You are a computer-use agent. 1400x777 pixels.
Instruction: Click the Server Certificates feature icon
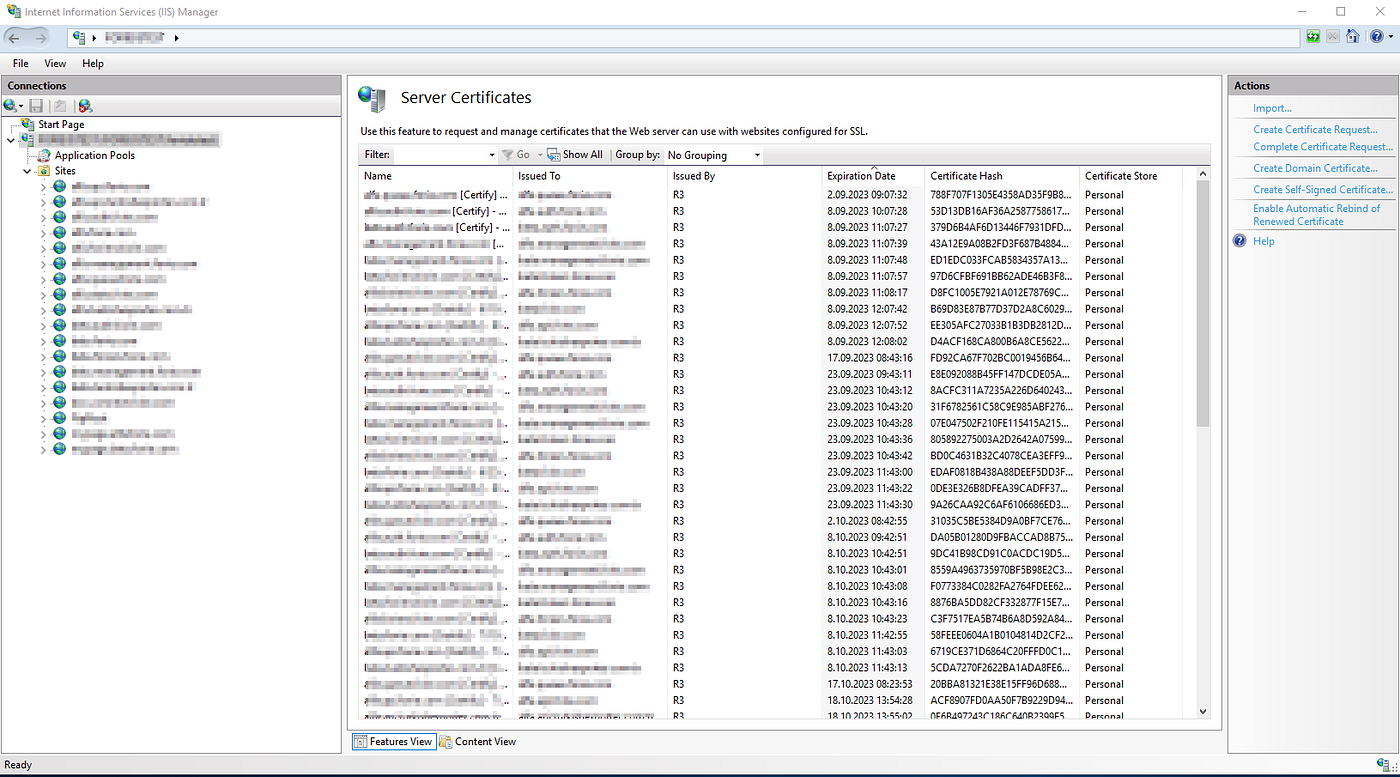[x=371, y=98]
